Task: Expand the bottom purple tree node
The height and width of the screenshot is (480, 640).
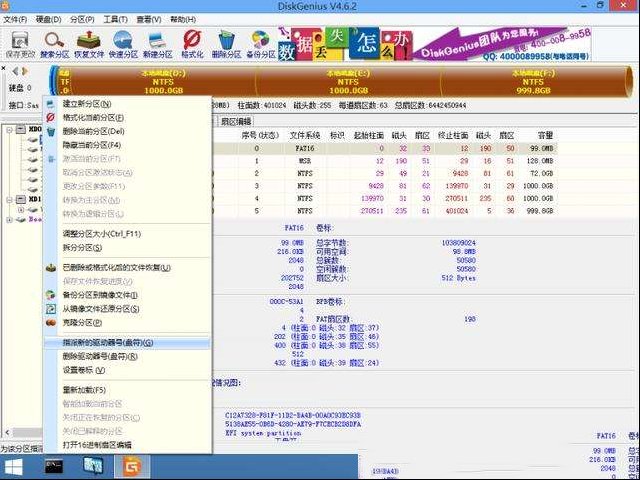Action: coord(9,220)
